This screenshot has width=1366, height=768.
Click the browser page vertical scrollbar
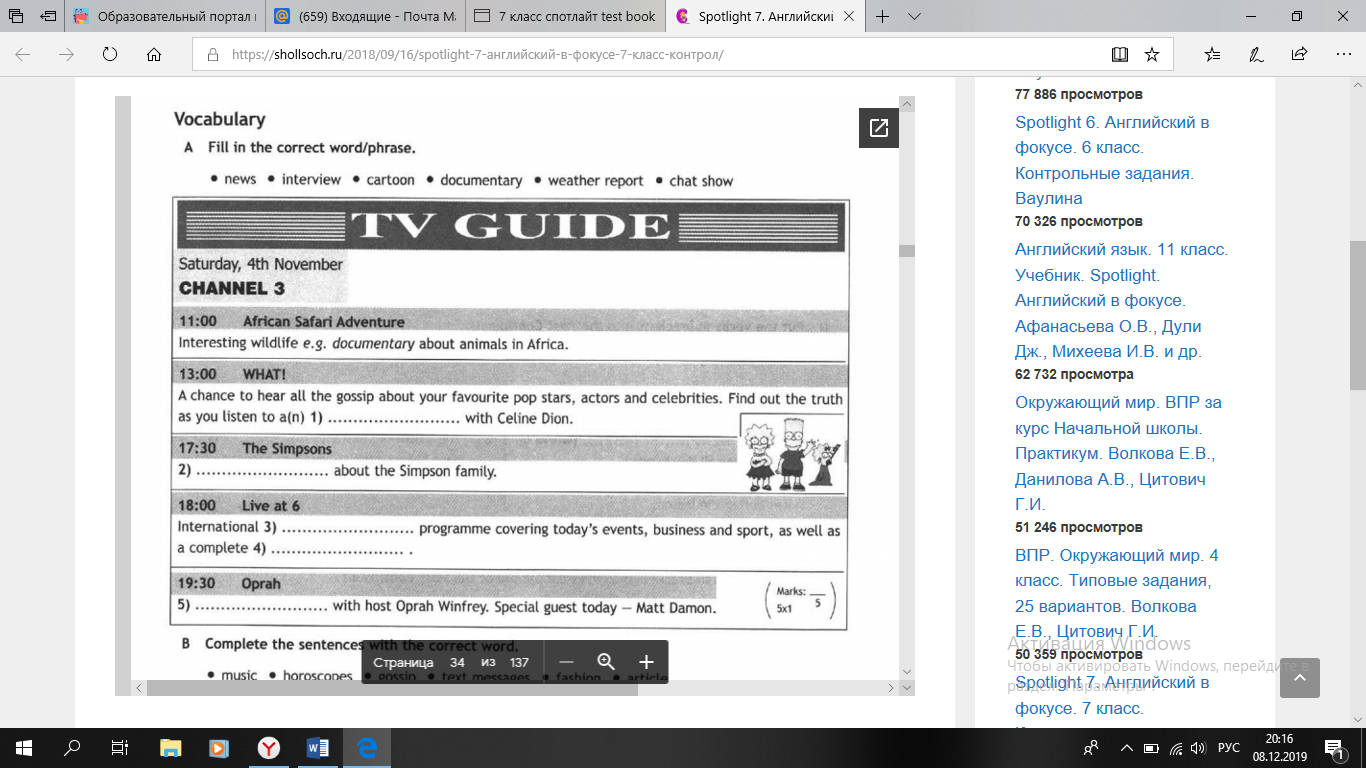click(1357, 315)
